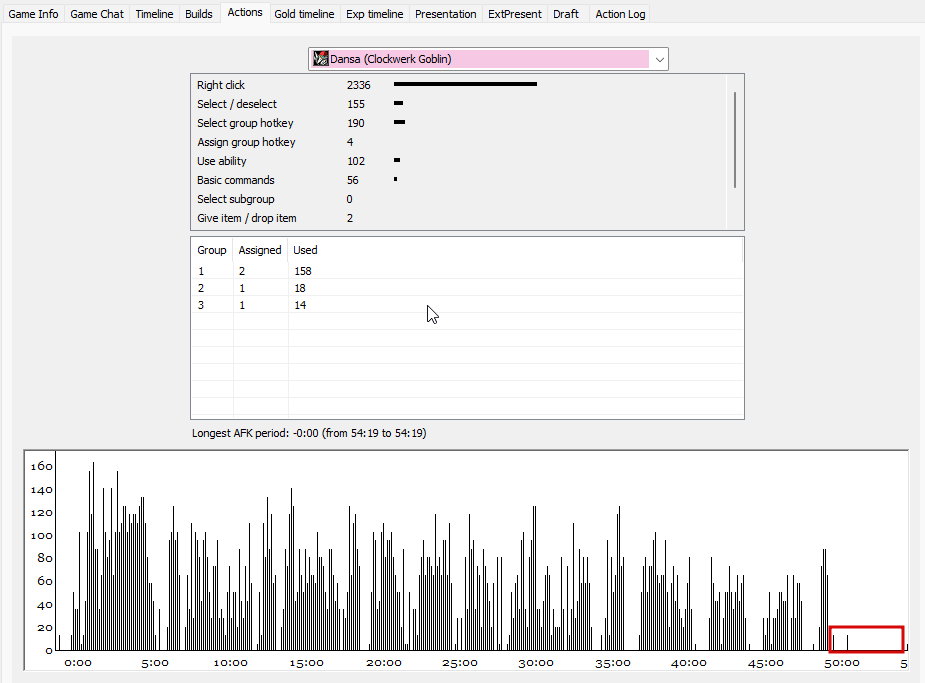The width and height of the screenshot is (925, 683).
Task: Open the Gold timeline tab
Action: point(304,14)
